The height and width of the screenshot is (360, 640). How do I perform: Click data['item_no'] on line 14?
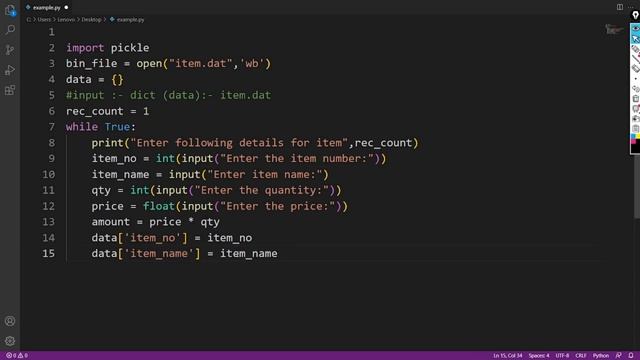[139, 238]
